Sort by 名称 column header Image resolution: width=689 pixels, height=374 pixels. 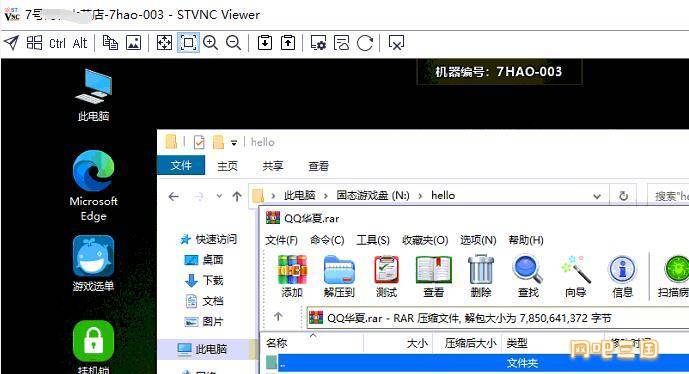tap(312, 343)
